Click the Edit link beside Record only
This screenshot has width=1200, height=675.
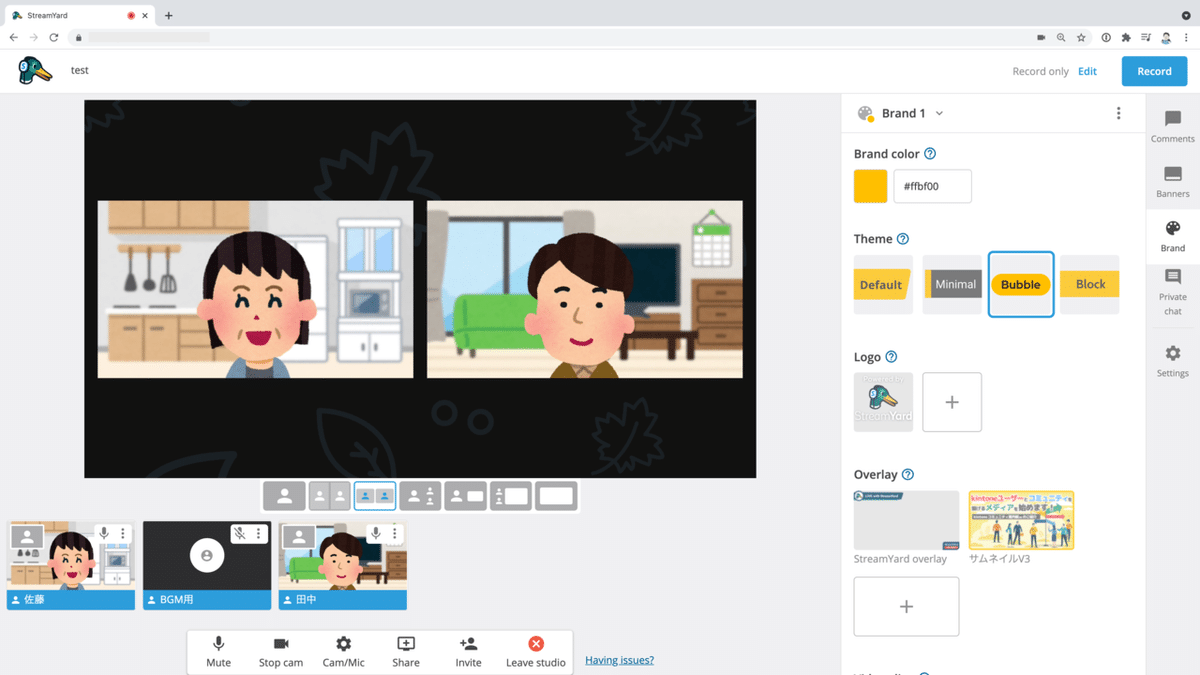point(1087,71)
